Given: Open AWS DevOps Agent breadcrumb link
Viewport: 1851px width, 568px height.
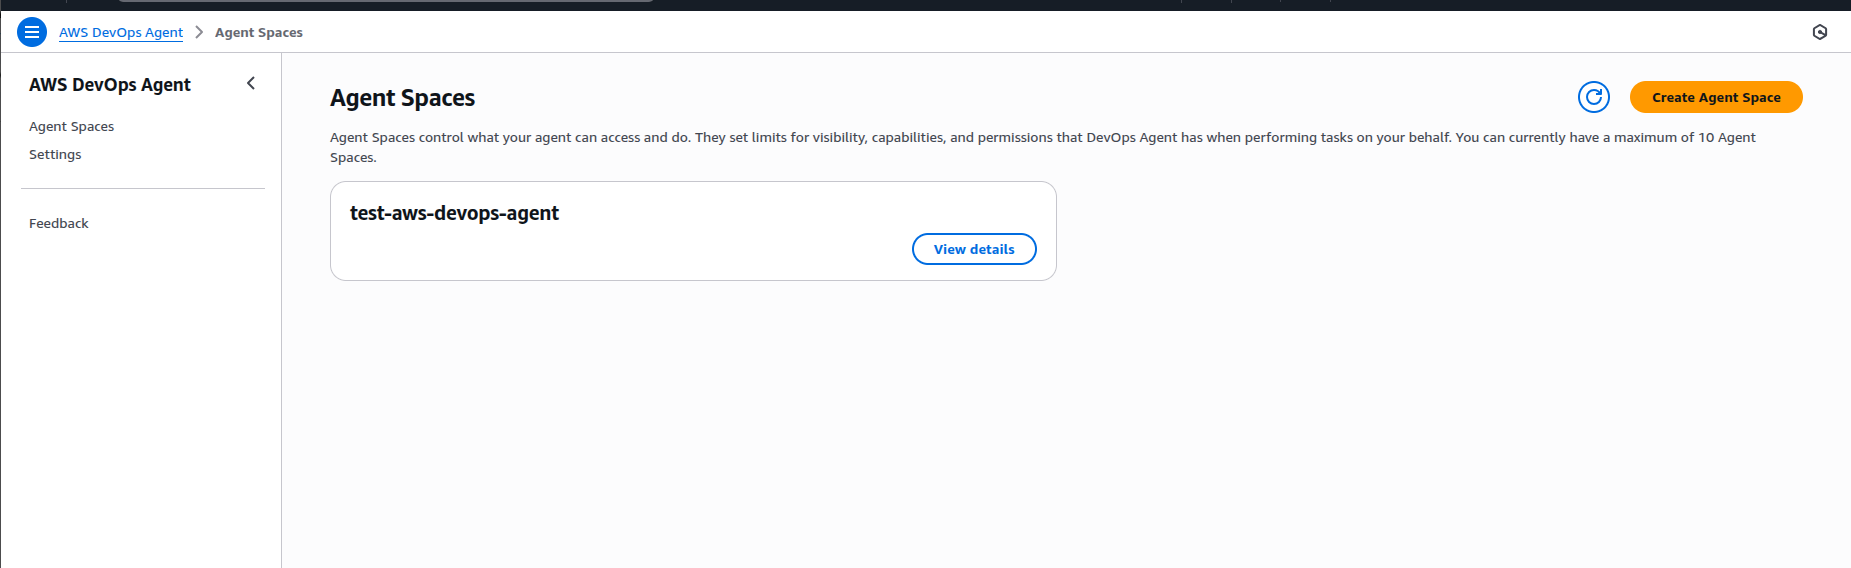Looking at the screenshot, I should (121, 32).
